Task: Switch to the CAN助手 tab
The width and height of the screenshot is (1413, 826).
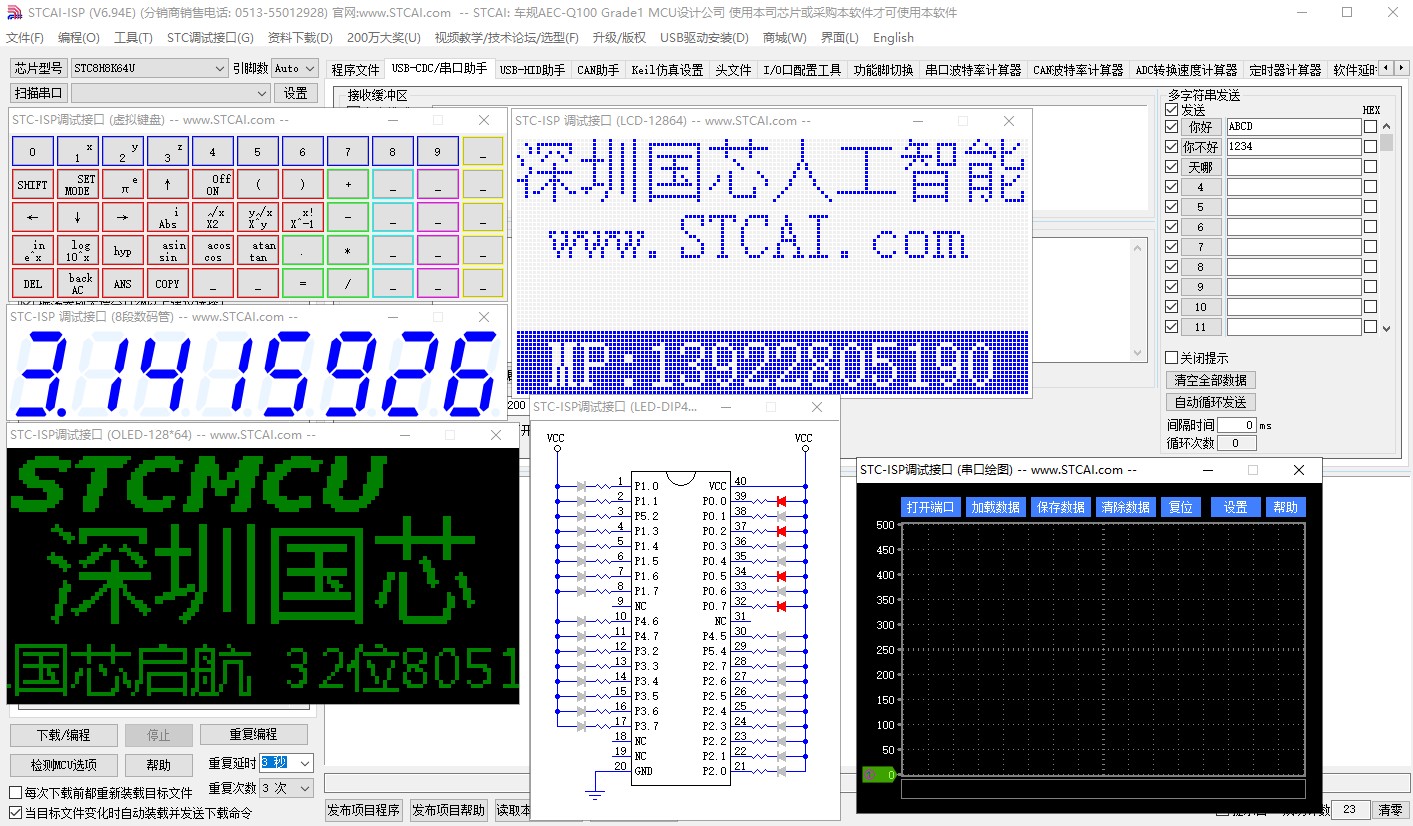Action: (x=598, y=70)
